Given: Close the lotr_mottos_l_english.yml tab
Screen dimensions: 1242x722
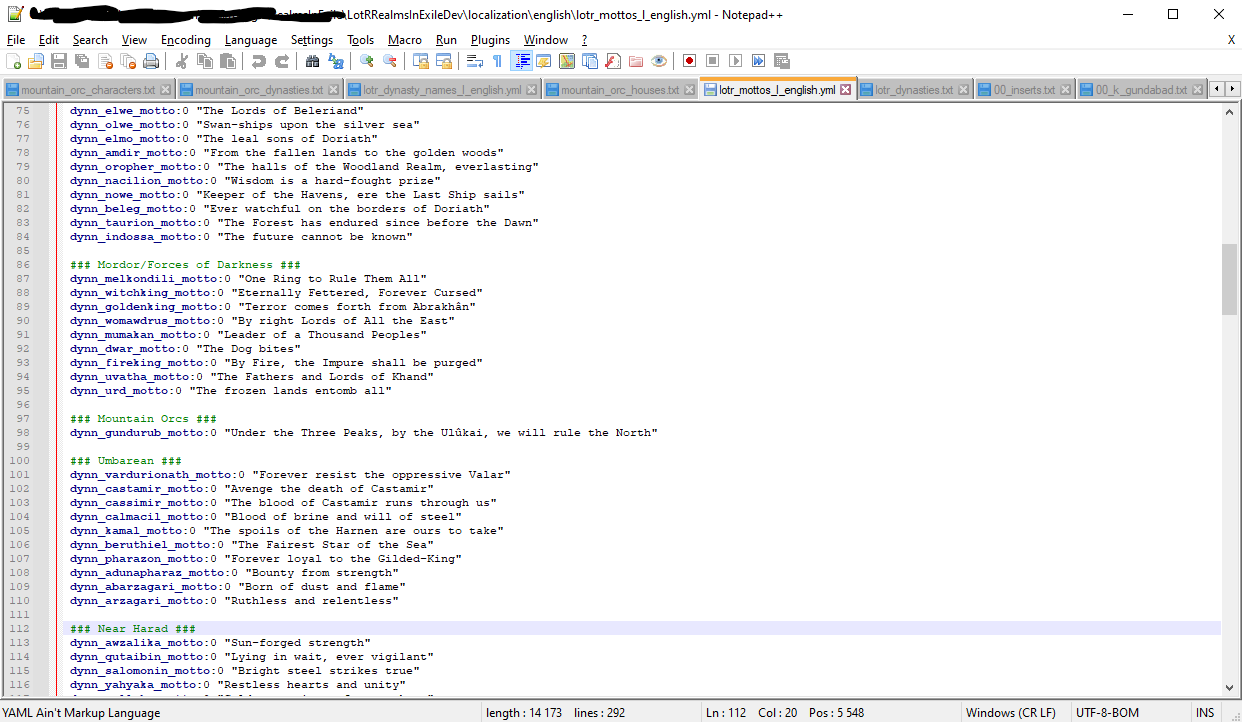Looking at the screenshot, I should (845, 90).
